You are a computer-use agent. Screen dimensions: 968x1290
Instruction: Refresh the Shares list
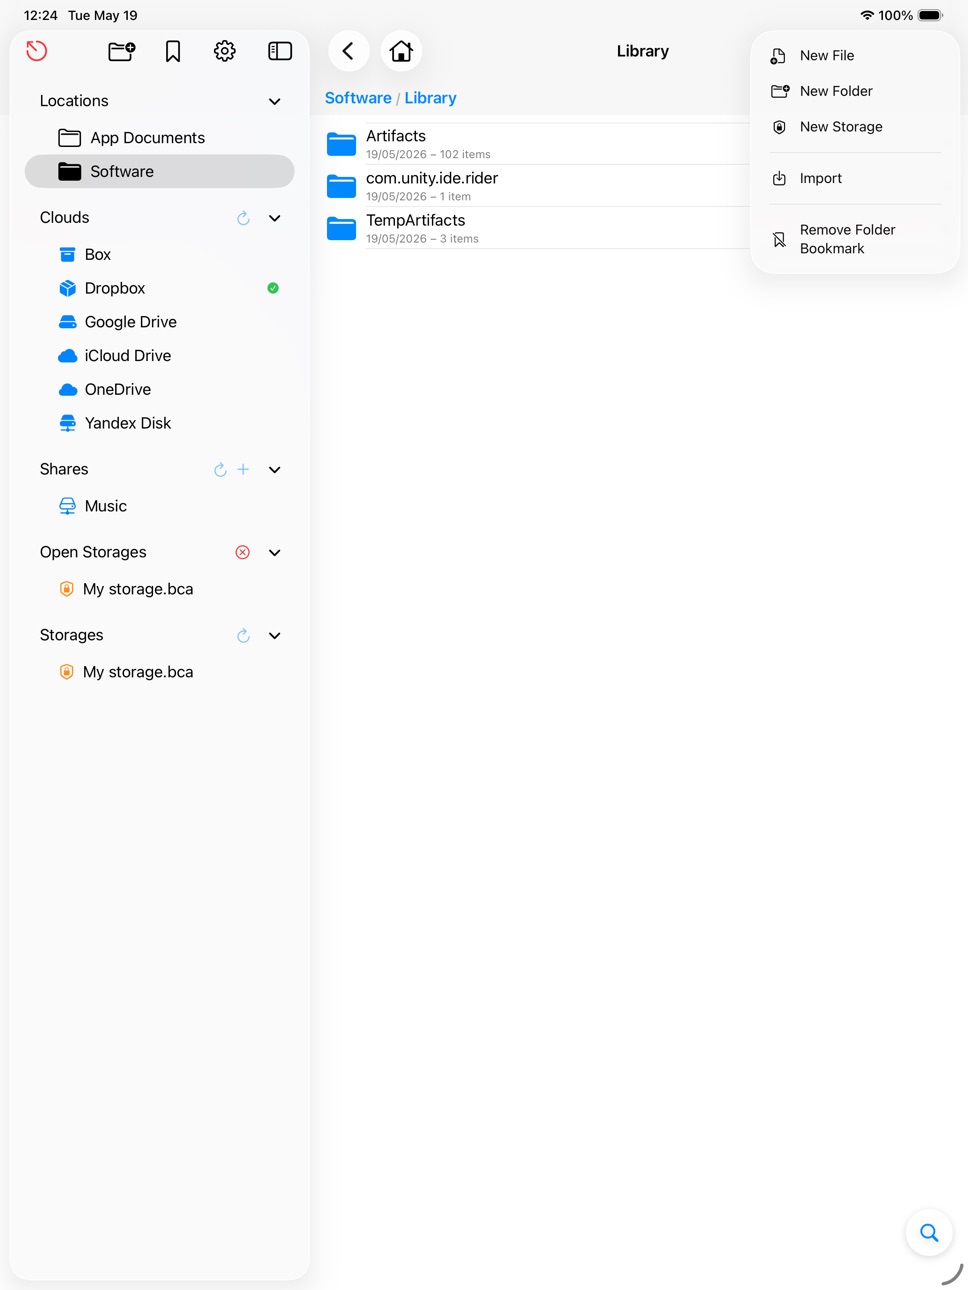[220, 470]
